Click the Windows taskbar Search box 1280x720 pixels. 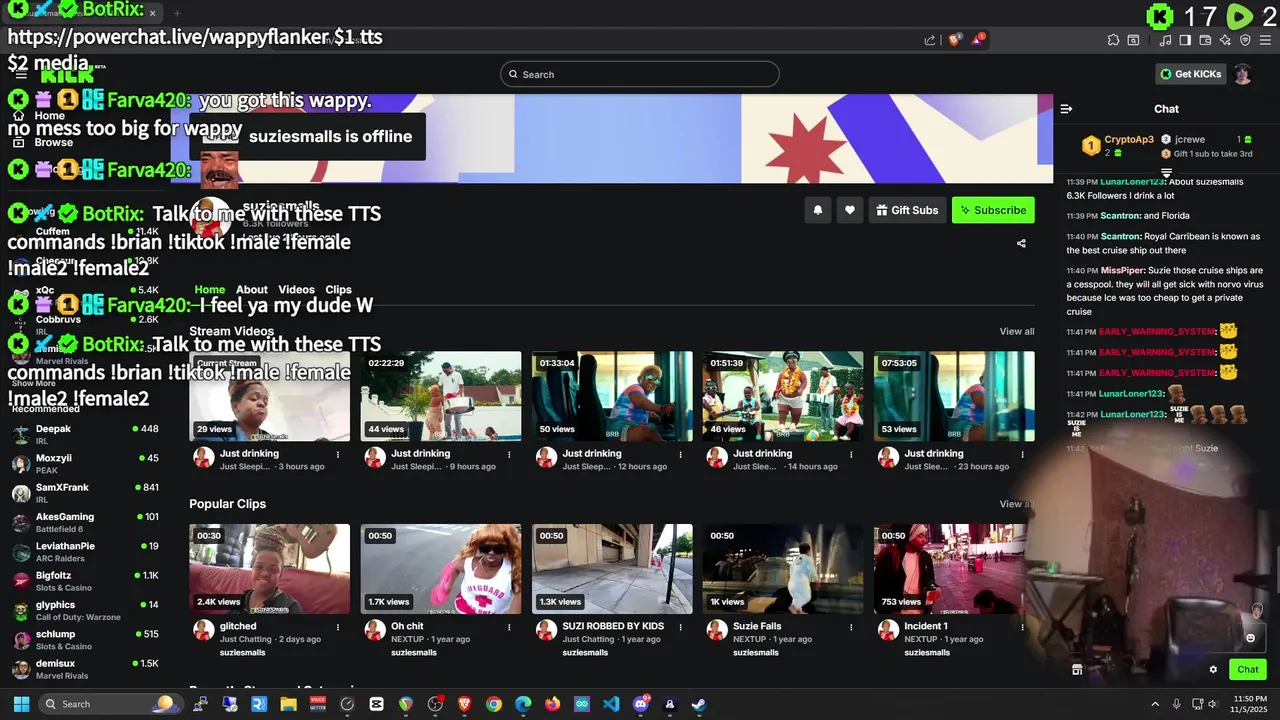110,704
